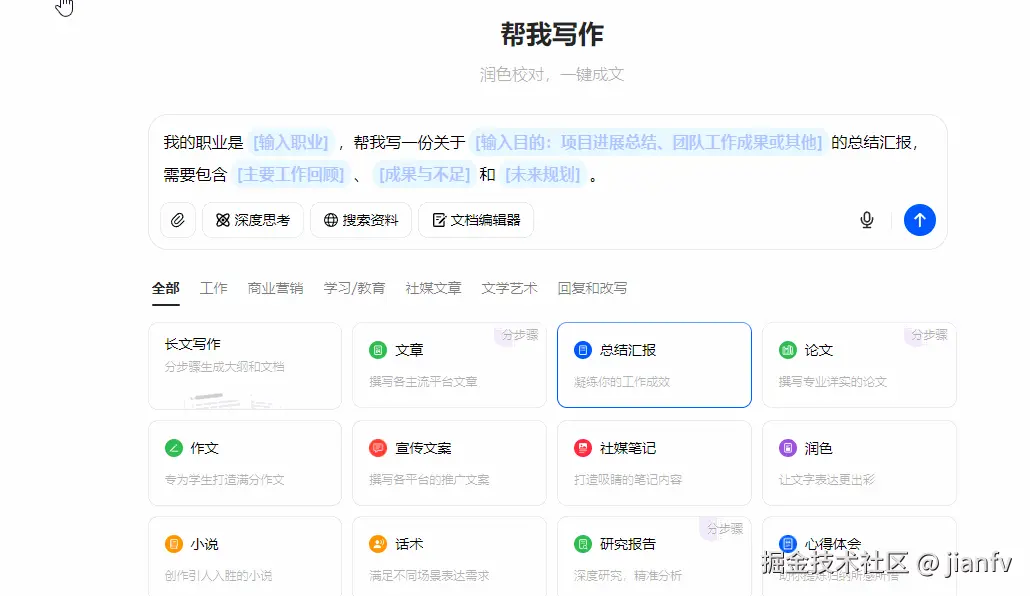This screenshot has height=596, width=1030.
Task: Select the 文章 card title
Action: click(x=409, y=350)
